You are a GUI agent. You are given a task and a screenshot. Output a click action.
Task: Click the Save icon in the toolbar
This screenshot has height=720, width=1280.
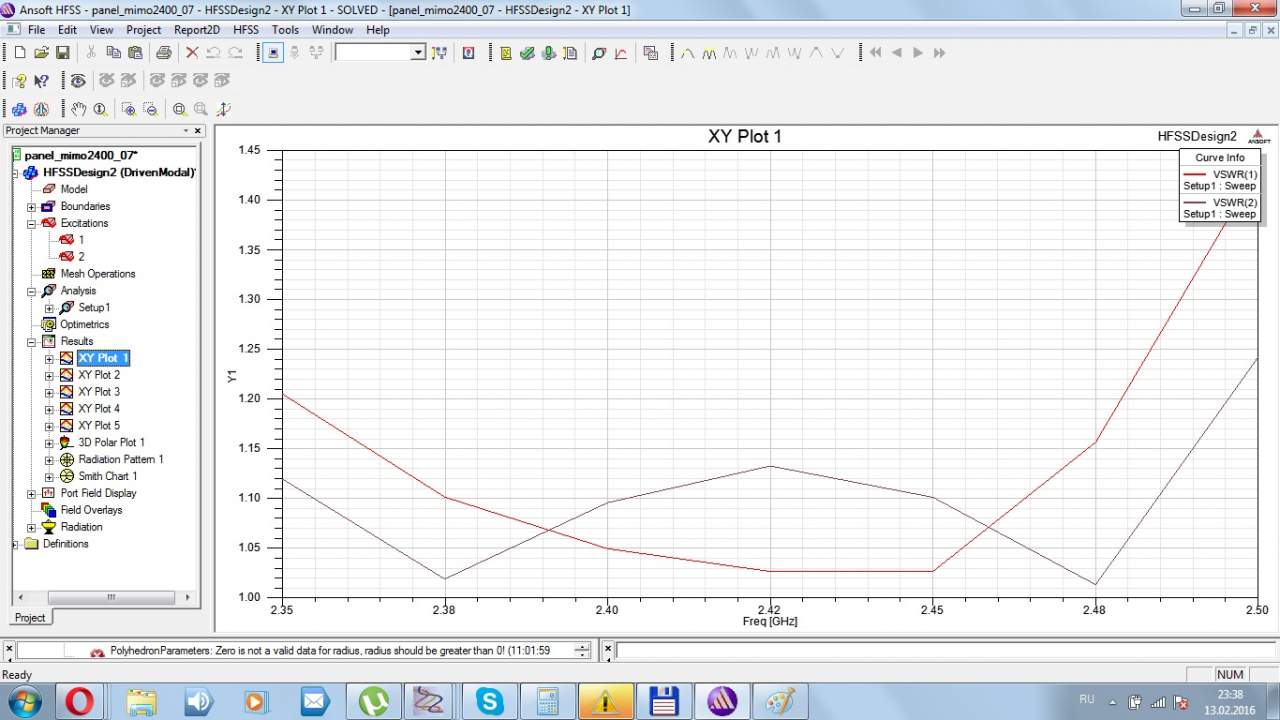pos(62,53)
